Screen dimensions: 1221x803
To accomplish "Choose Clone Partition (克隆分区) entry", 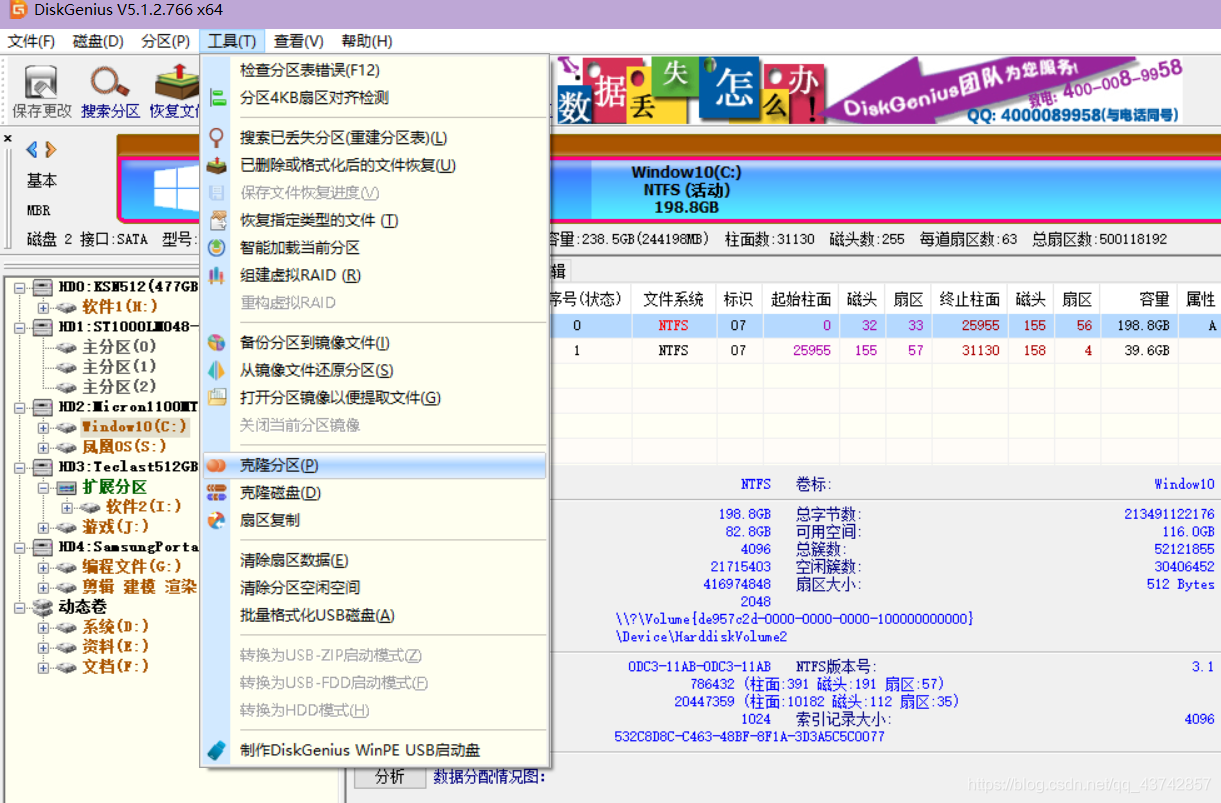I will point(374,465).
